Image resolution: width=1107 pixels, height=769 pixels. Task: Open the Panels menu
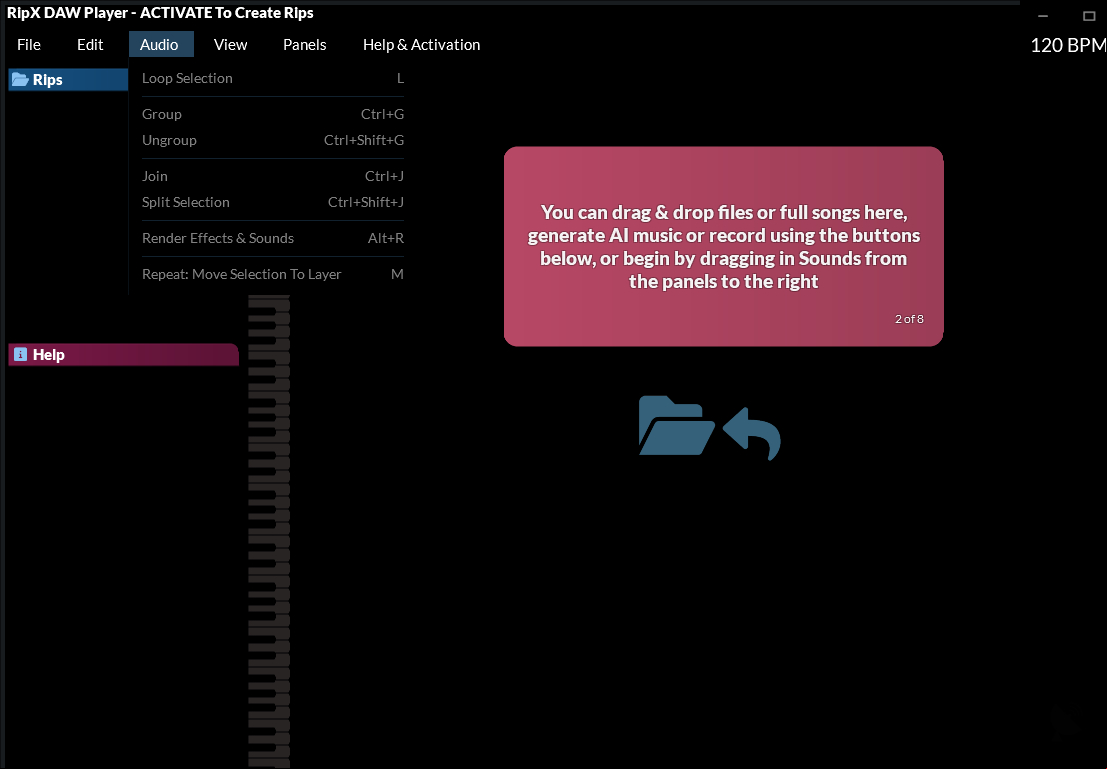pos(304,44)
